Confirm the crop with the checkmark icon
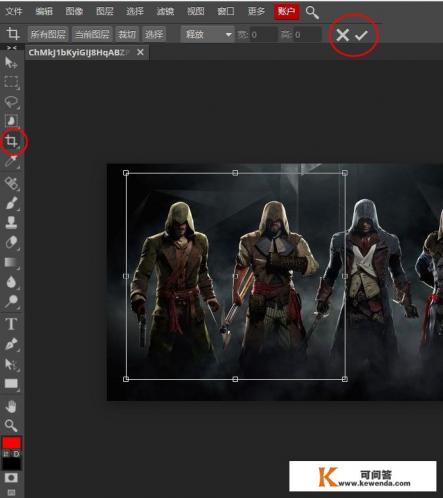Image resolution: width=443 pixels, height=498 pixels. point(361,35)
